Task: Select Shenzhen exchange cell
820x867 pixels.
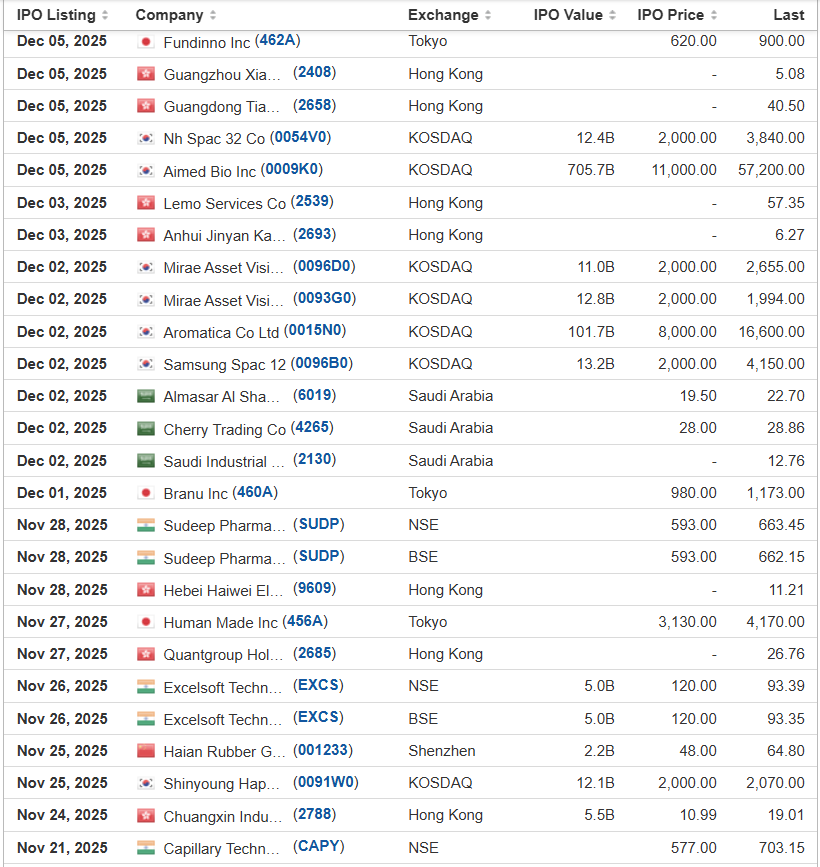Action: tap(442, 751)
